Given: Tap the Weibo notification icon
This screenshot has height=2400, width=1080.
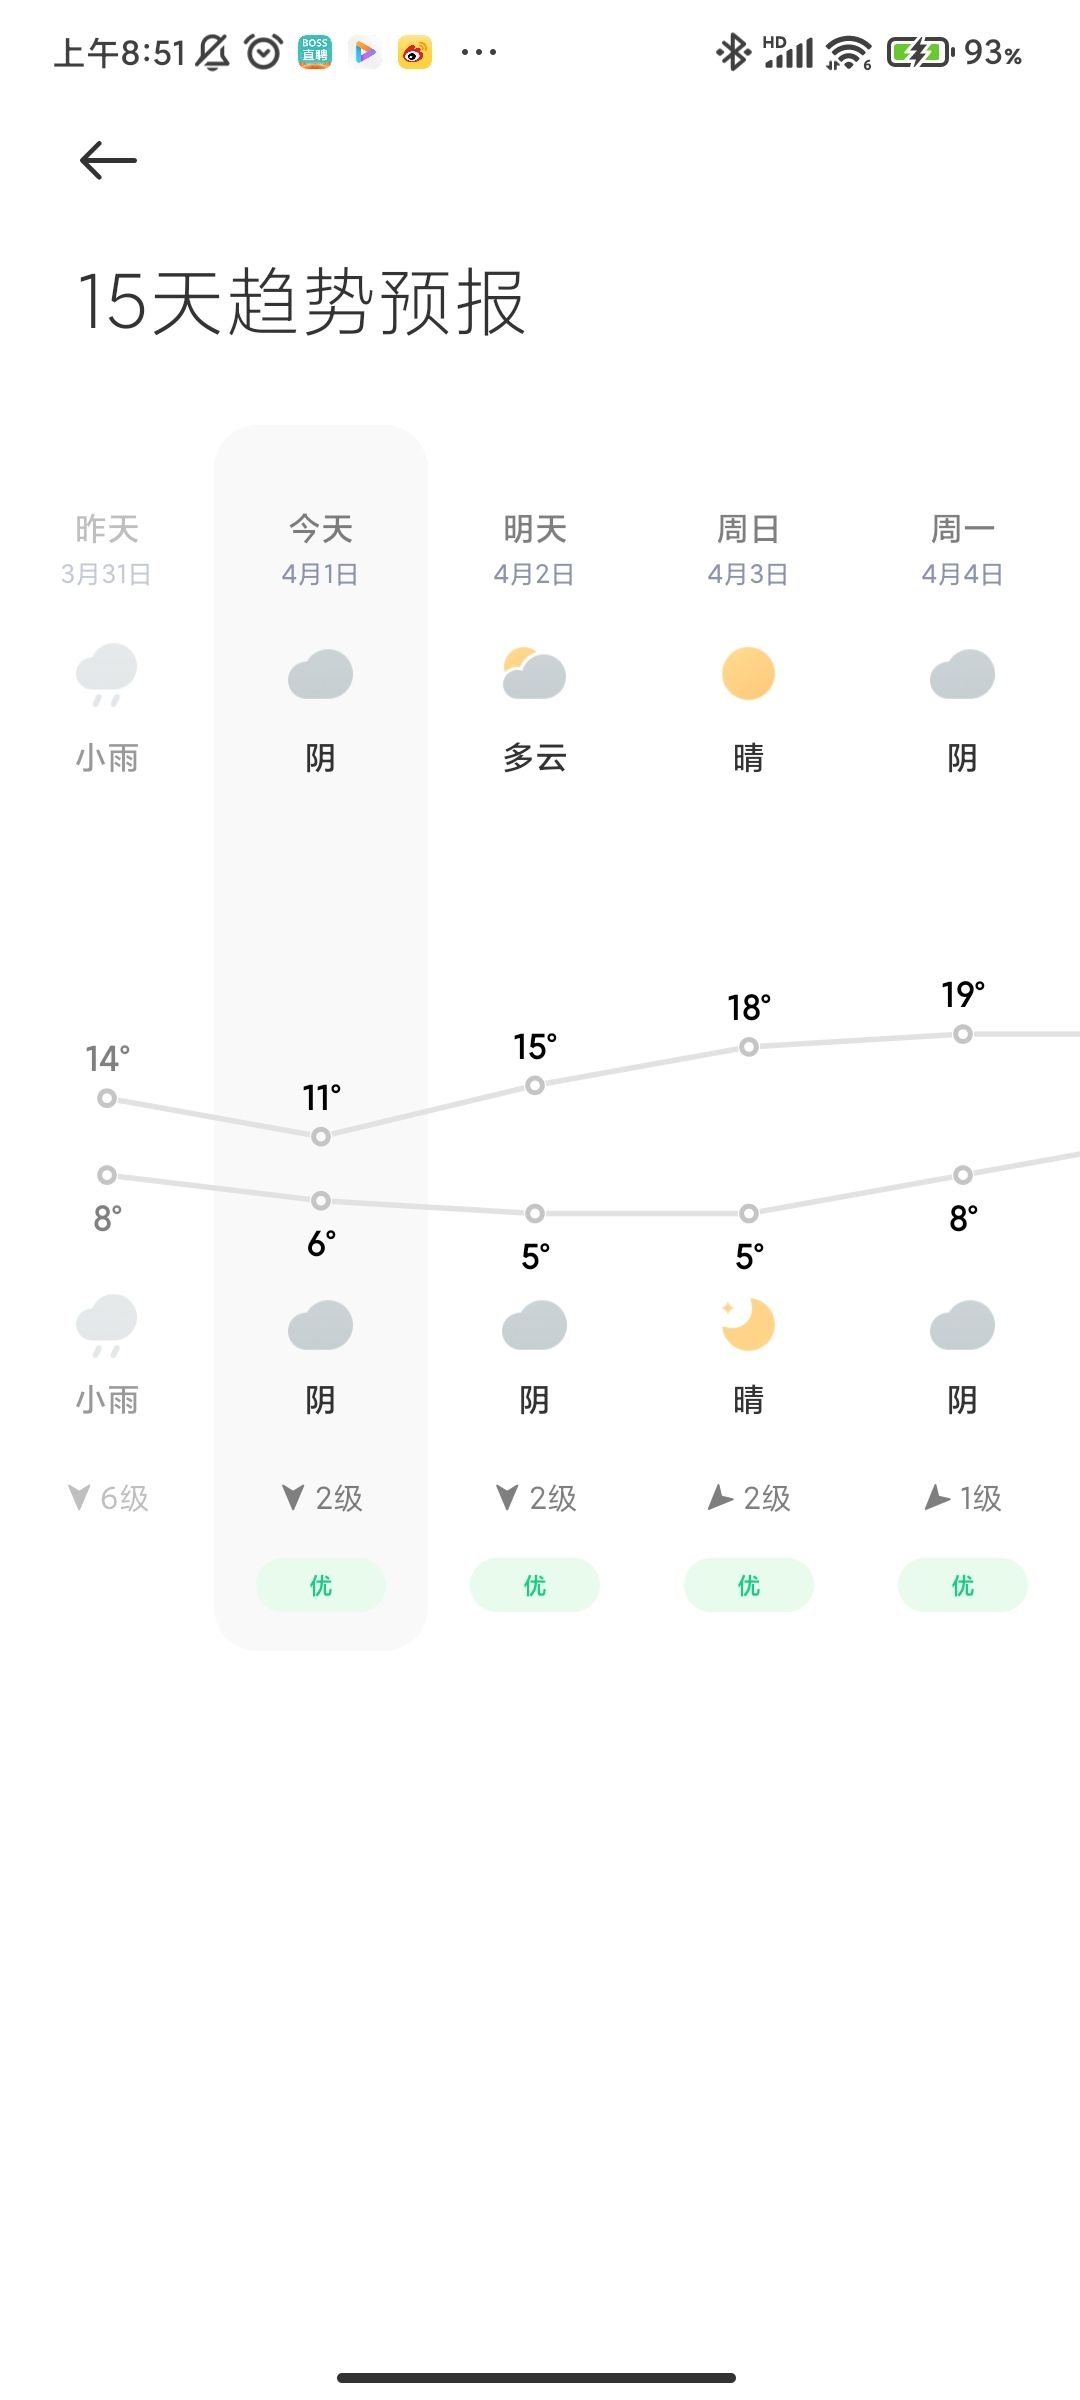Looking at the screenshot, I should click(x=415, y=52).
